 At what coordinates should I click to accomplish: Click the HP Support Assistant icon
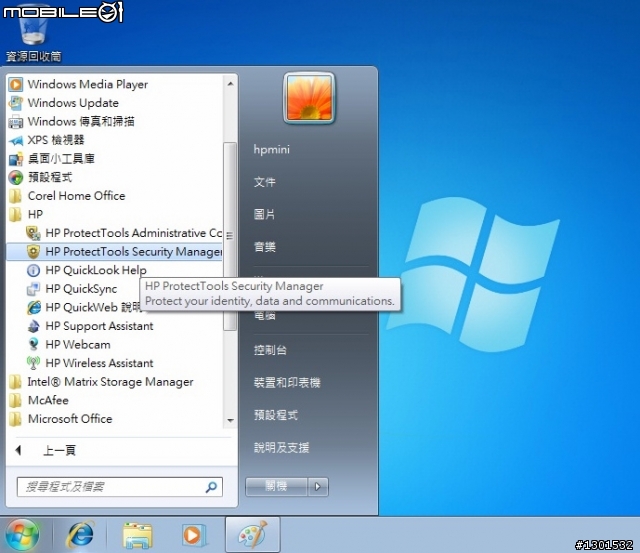pyautogui.click(x=33, y=326)
